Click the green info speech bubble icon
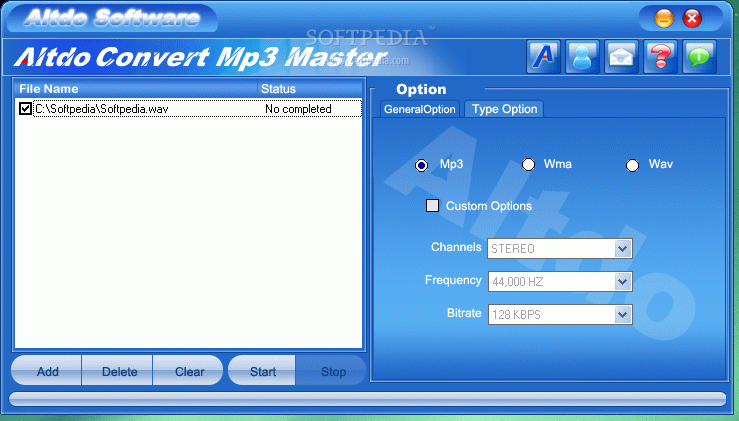 click(699, 57)
